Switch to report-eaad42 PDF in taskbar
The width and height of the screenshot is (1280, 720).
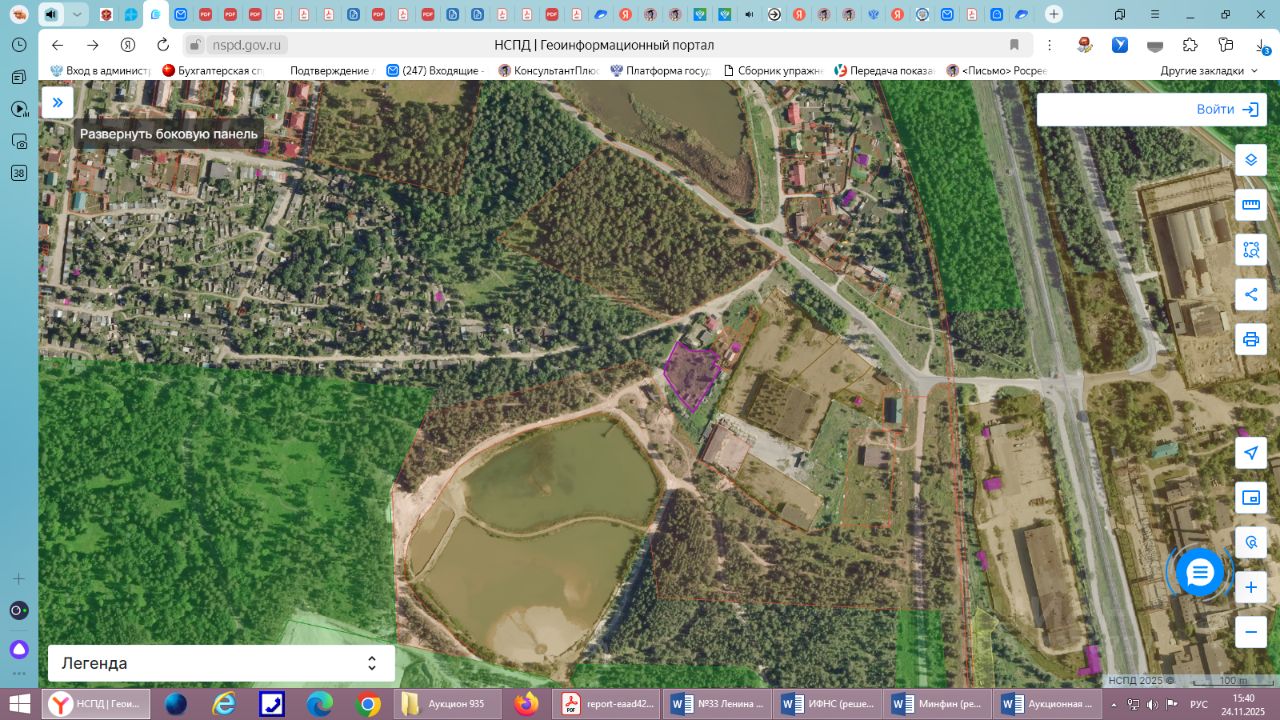607,704
